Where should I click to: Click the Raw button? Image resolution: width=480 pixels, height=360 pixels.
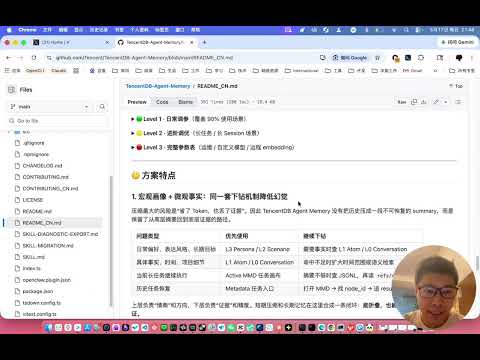click(402, 102)
